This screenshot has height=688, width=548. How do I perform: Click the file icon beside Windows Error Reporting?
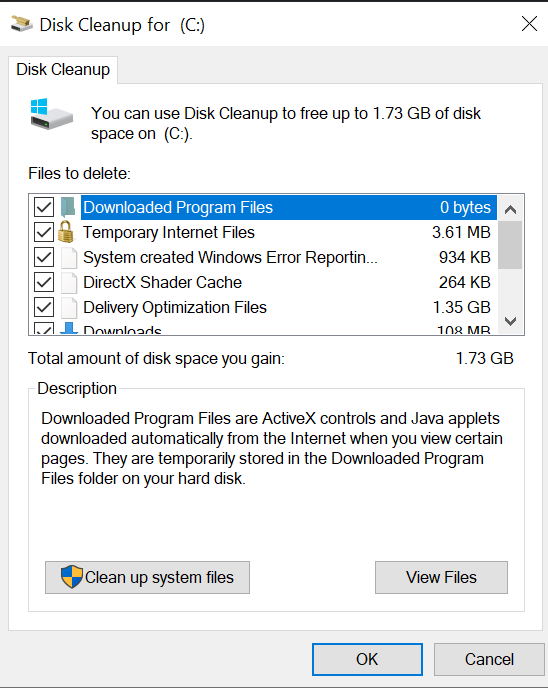point(69,258)
